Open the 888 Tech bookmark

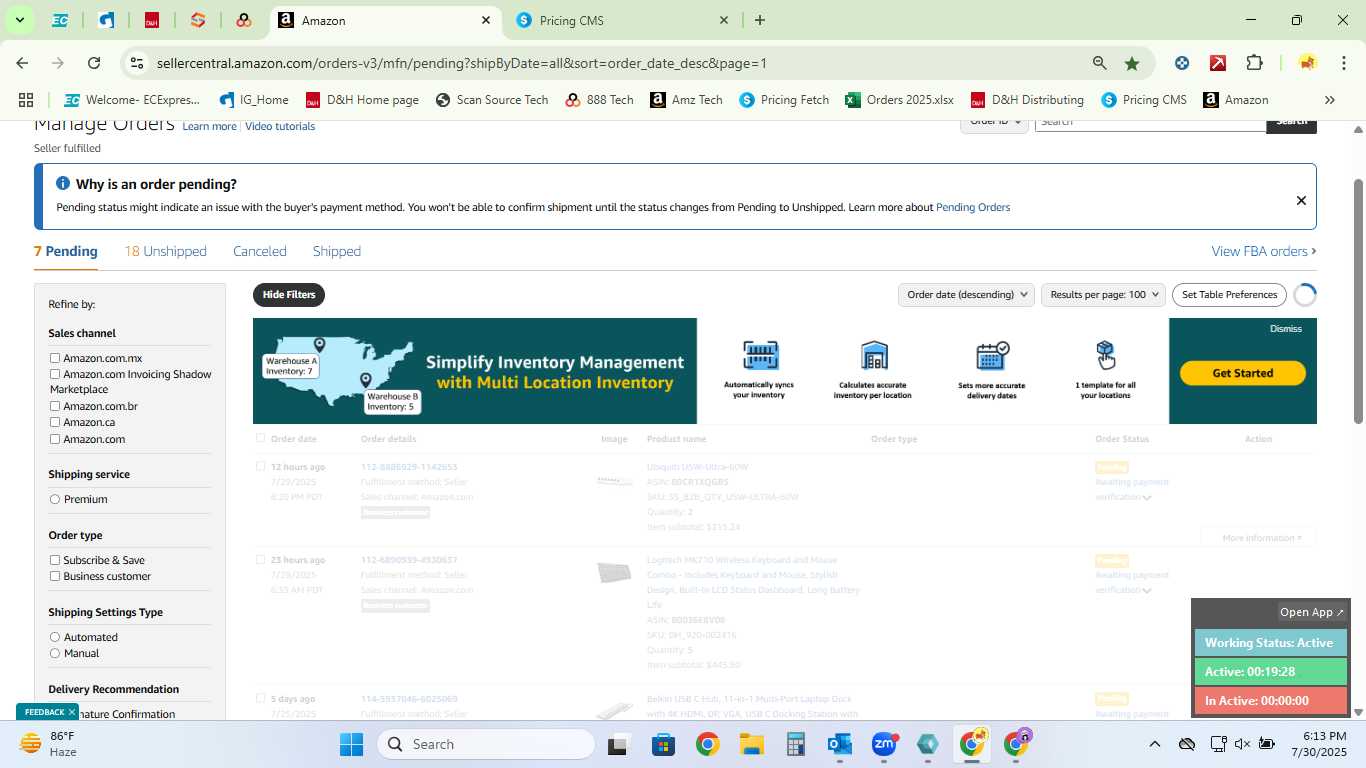click(x=599, y=100)
